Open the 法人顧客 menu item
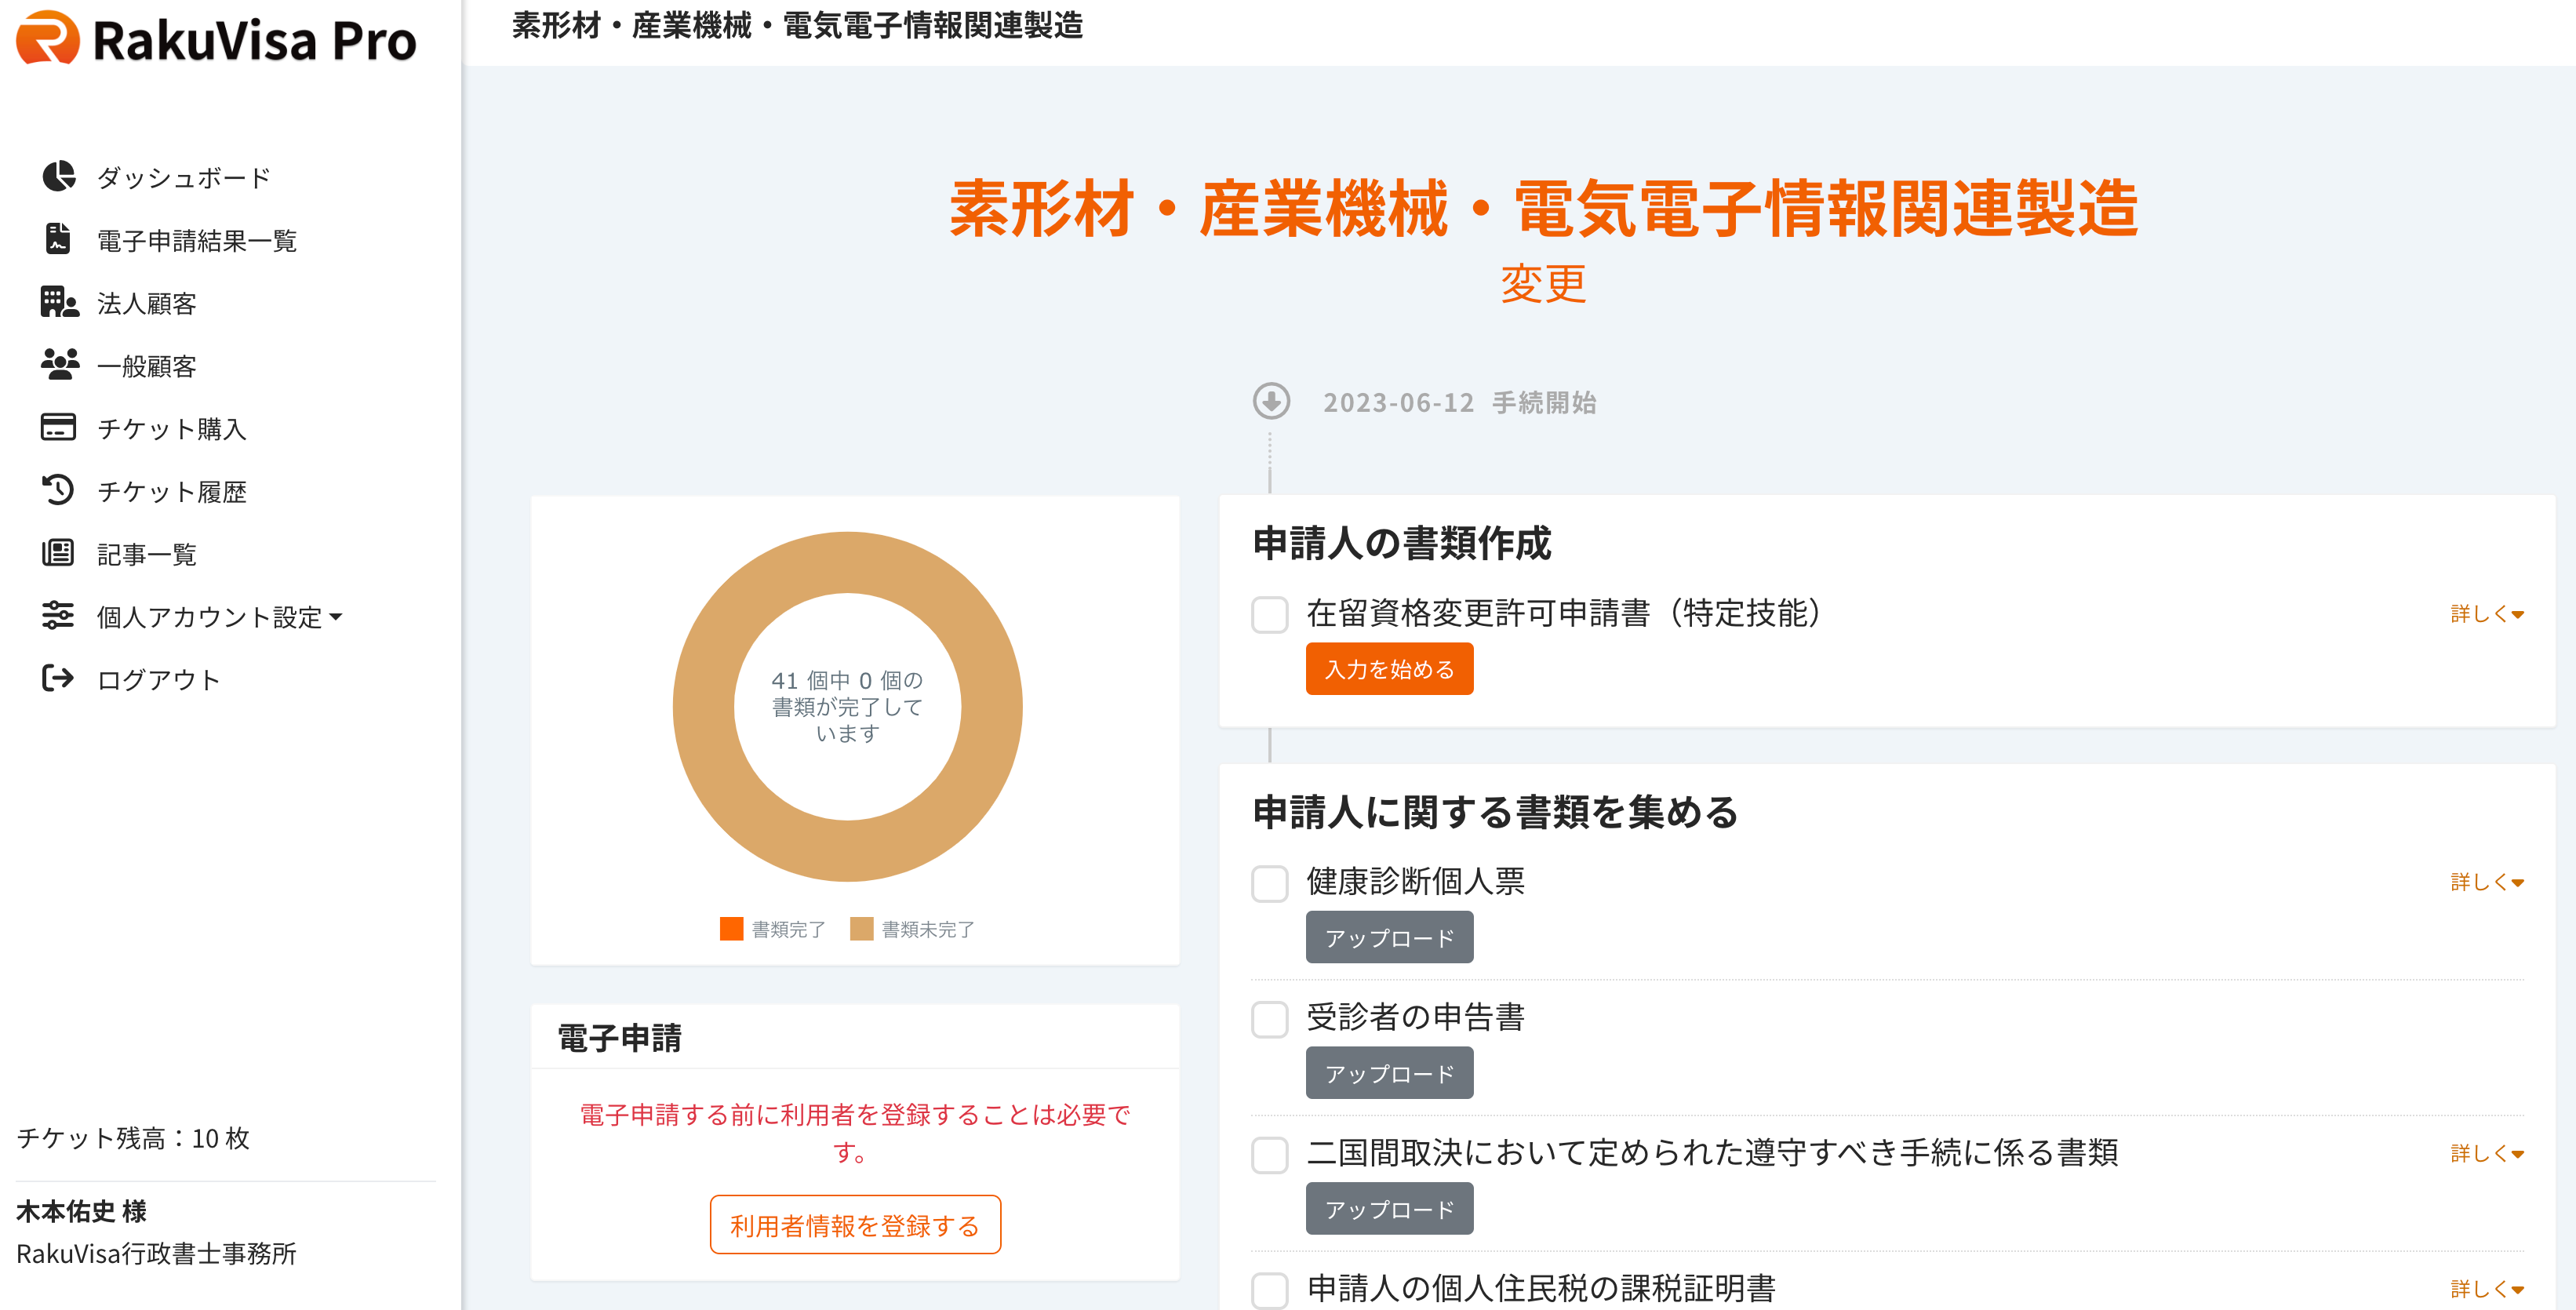The width and height of the screenshot is (2576, 1310). pos(146,303)
